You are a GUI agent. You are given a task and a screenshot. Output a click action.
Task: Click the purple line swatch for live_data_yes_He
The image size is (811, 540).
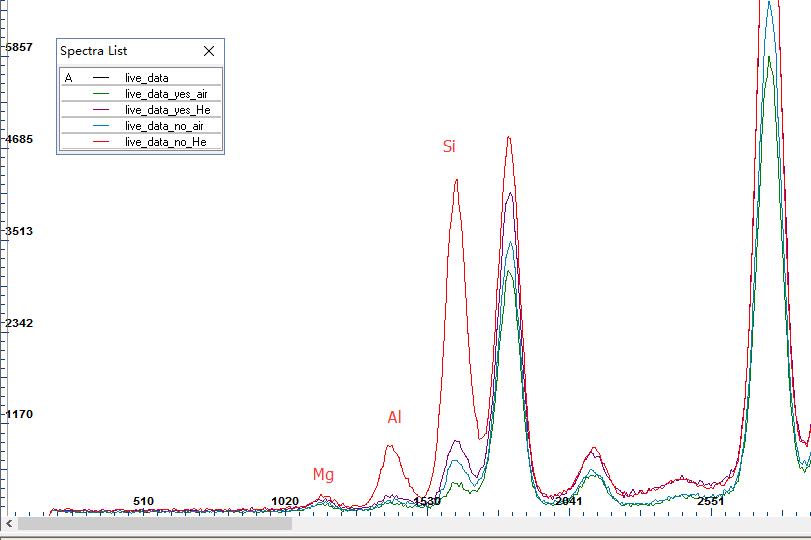click(101, 109)
